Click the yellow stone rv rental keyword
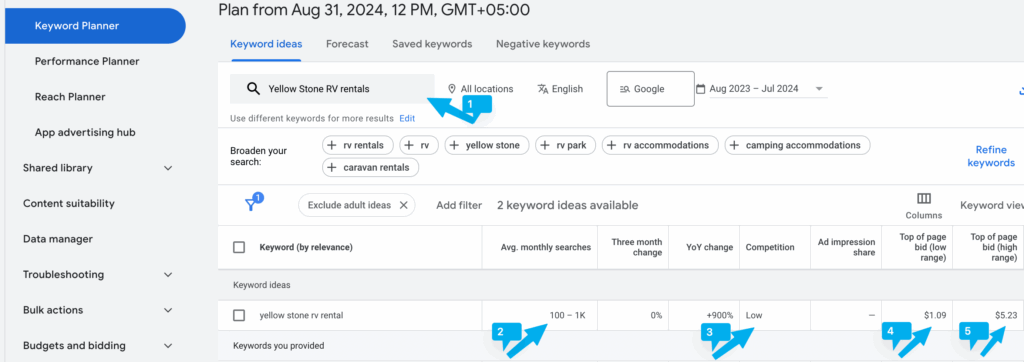The height and width of the screenshot is (362, 1024). click(x=301, y=316)
